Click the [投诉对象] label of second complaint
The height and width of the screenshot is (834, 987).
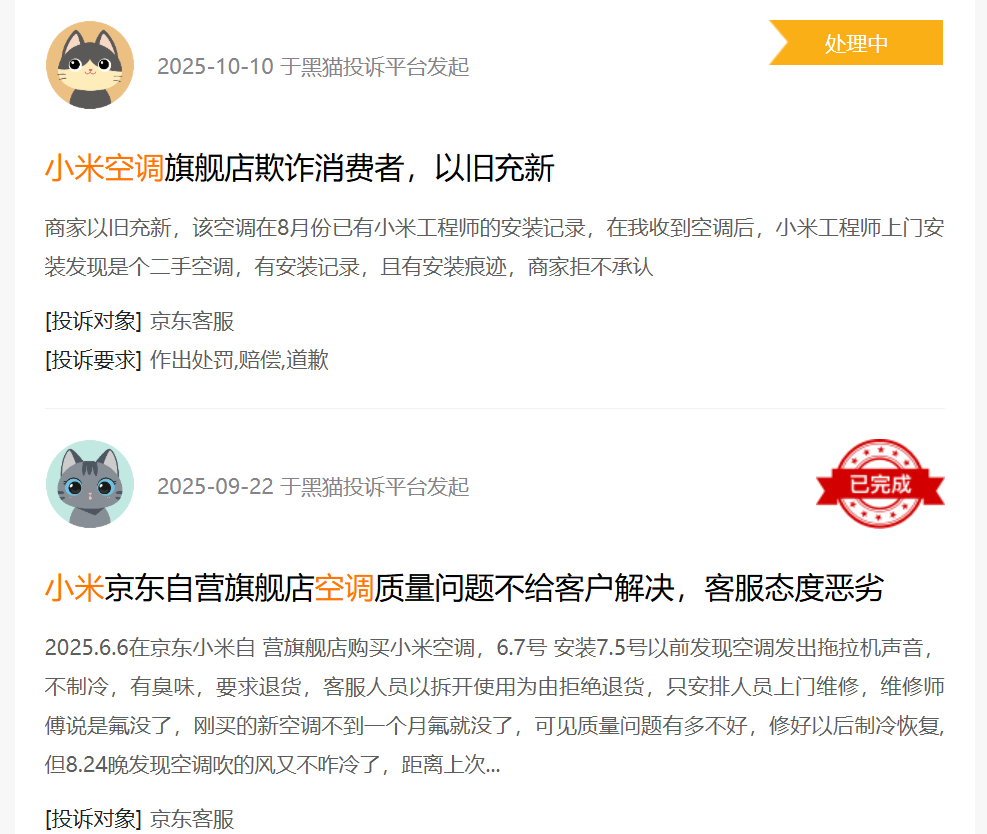point(93,819)
